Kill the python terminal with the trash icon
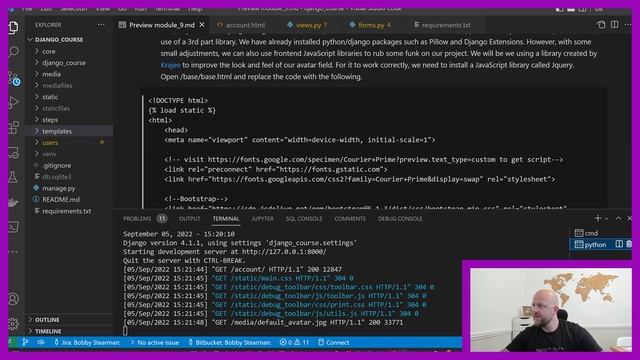 pyautogui.click(x=629, y=244)
